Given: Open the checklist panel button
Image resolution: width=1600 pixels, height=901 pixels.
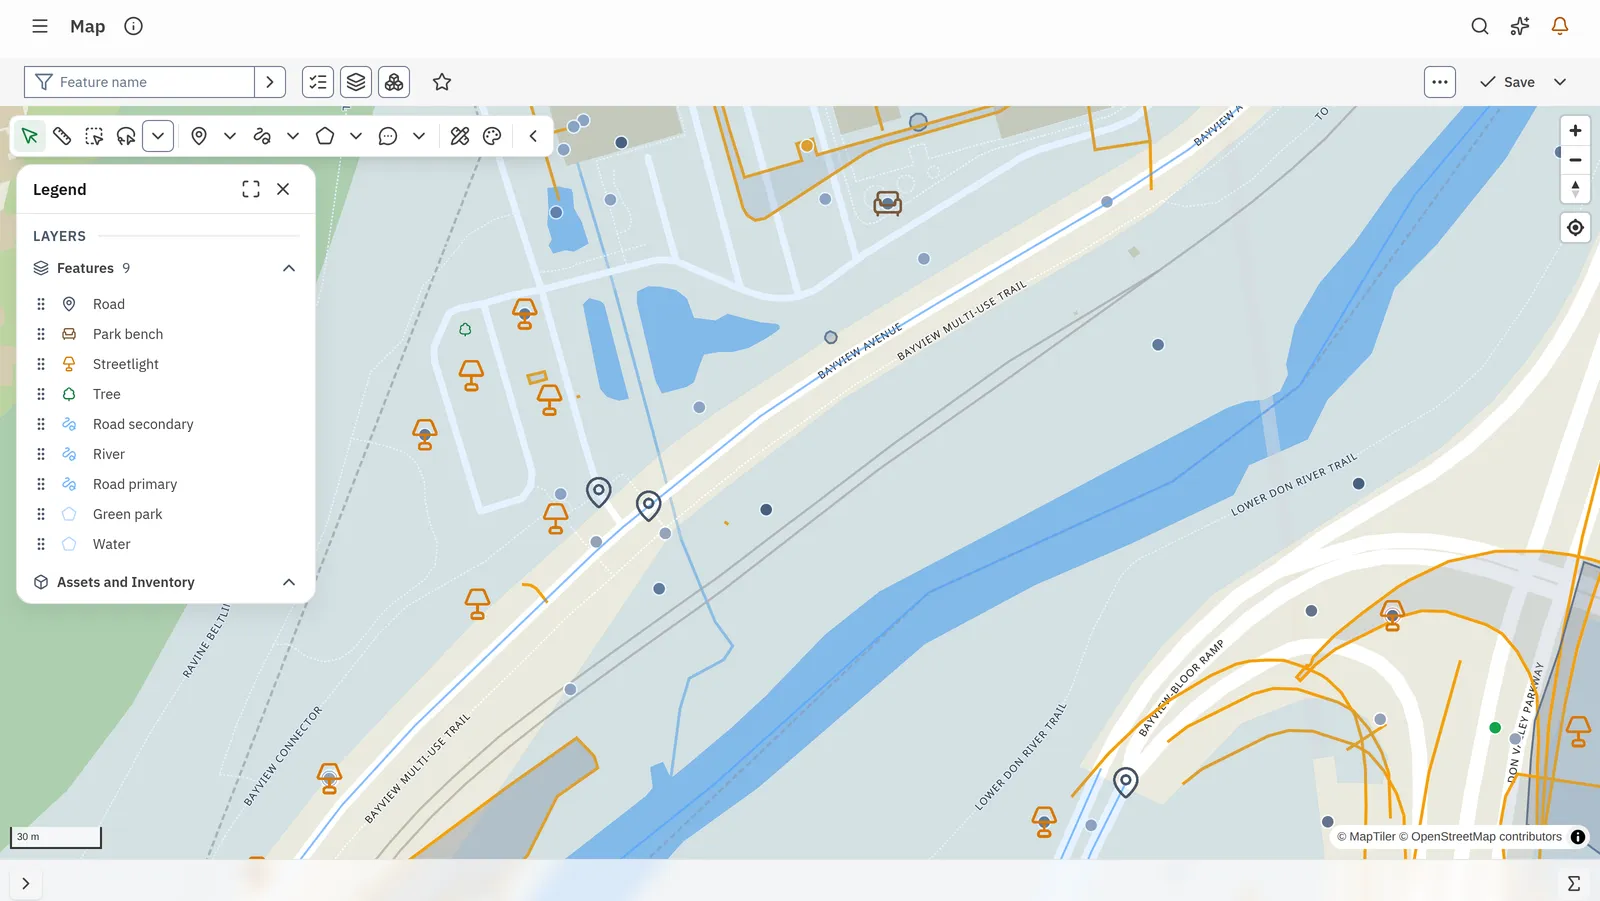Looking at the screenshot, I should click(x=318, y=82).
